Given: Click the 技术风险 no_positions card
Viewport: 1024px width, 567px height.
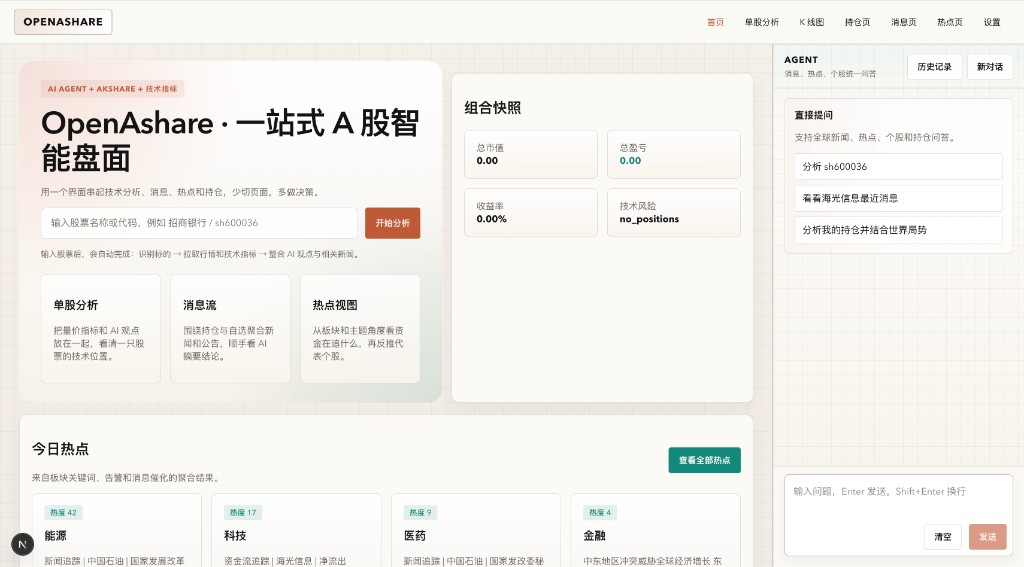Looking at the screenshot, I should coord(674,212).
